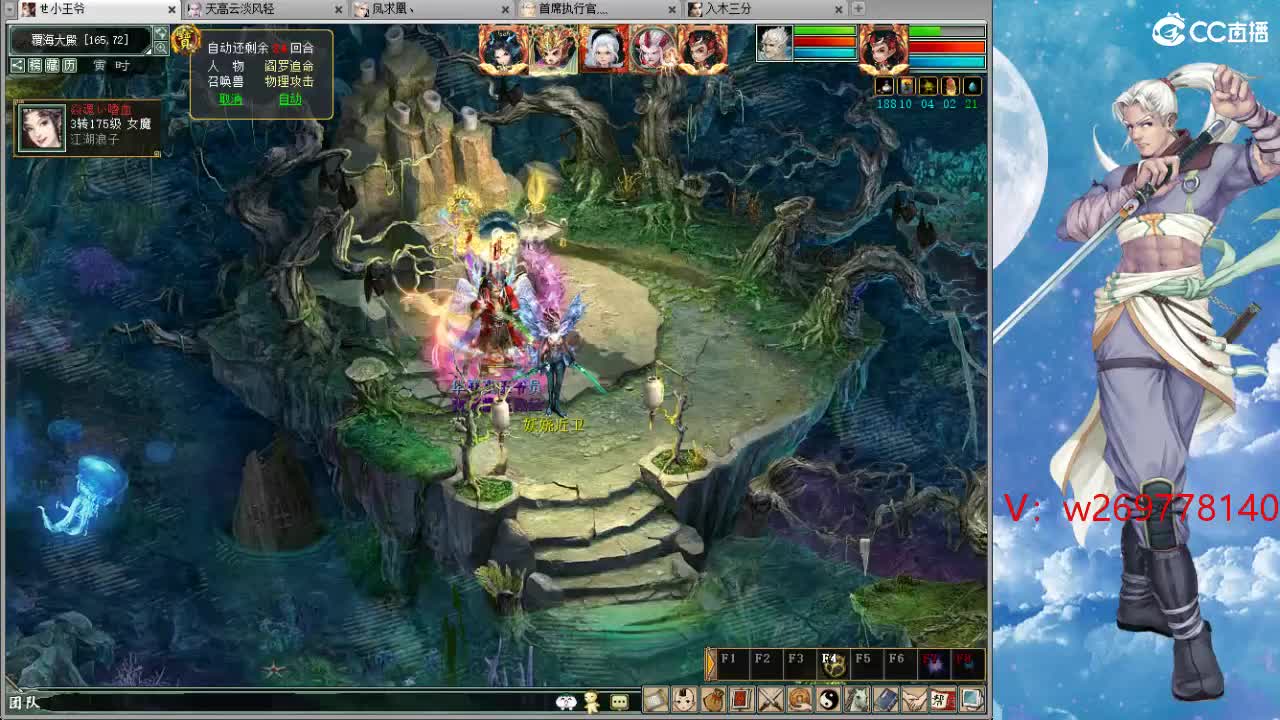Click the water drop buff icon showing 21
Image resolution: width=1280 pixels, height=720 pixels.
(x=972, y=87)
